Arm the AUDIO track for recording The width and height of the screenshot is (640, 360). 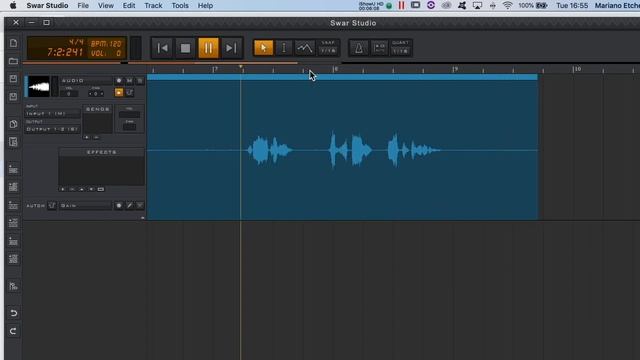(x=119, y=81)
